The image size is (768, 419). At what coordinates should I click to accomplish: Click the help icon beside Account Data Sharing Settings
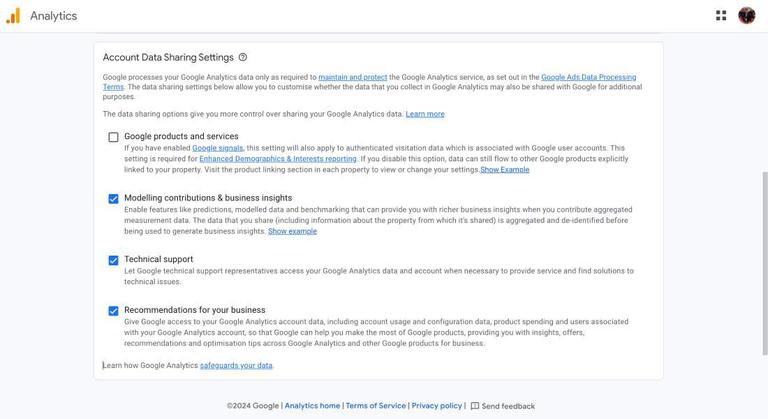[x=243, y=58]
